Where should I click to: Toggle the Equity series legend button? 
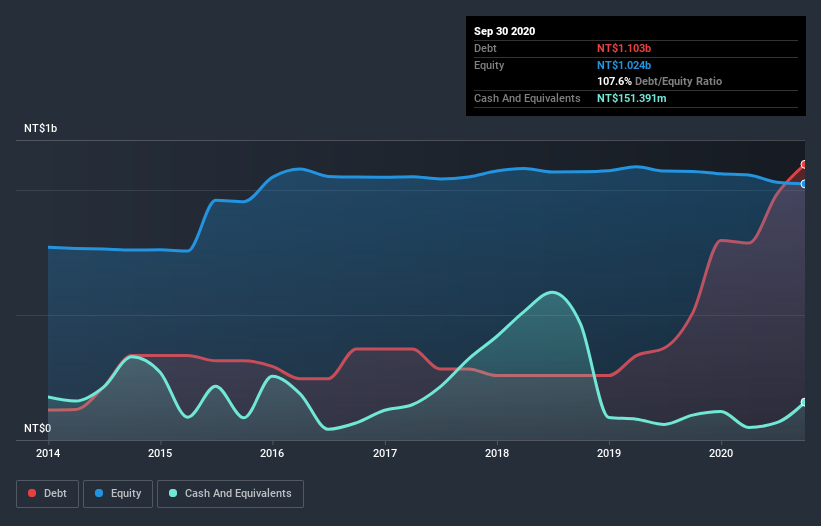[x=118, y=494]
